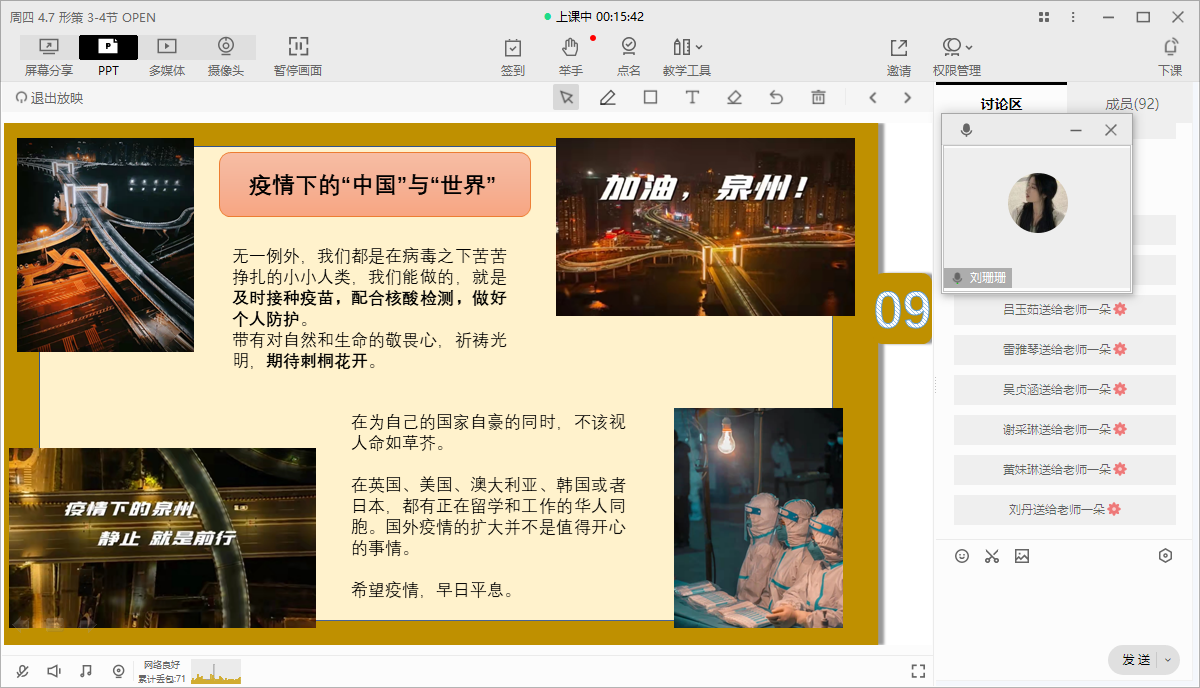The height and width of the screenshot is (688, 1200).
Task: Choose the rectangle shape tool
Action: pyautogui.click(x=650, y=98)
